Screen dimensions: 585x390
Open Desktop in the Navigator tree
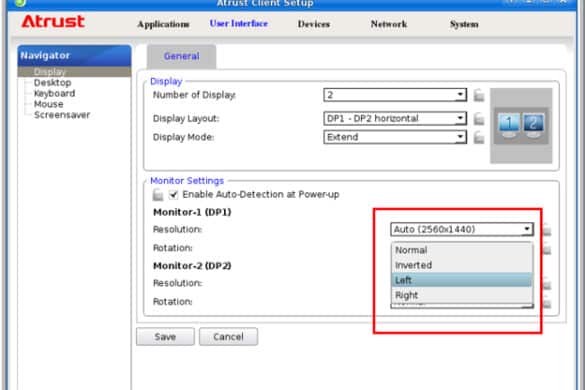52,82
